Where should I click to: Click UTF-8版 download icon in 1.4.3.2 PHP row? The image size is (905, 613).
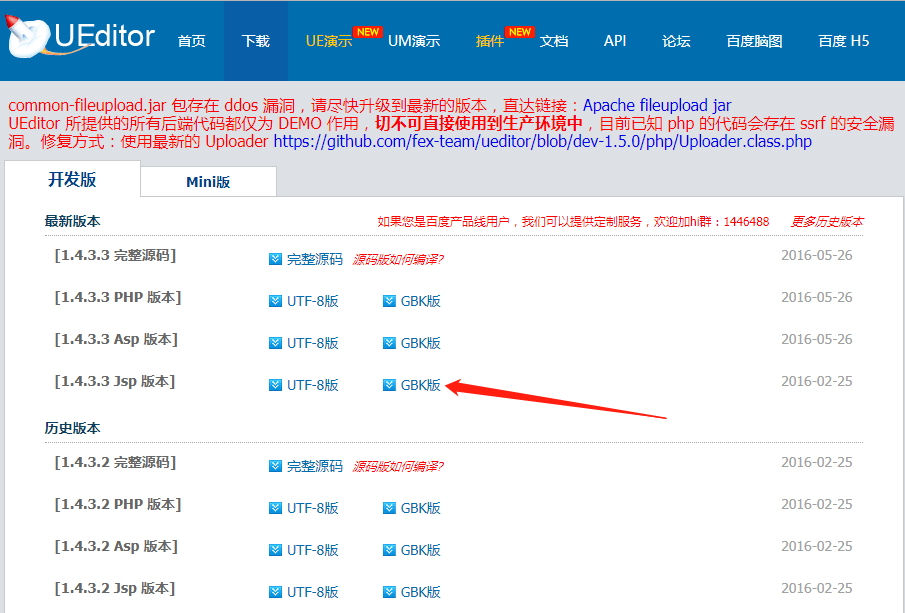(x=275, y=508)
